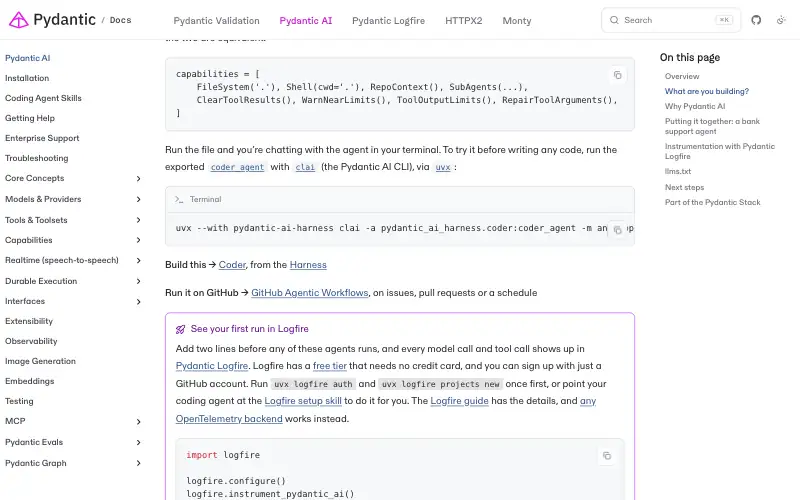
Task: Open the Observability page
Action: (x=31, y=341)
